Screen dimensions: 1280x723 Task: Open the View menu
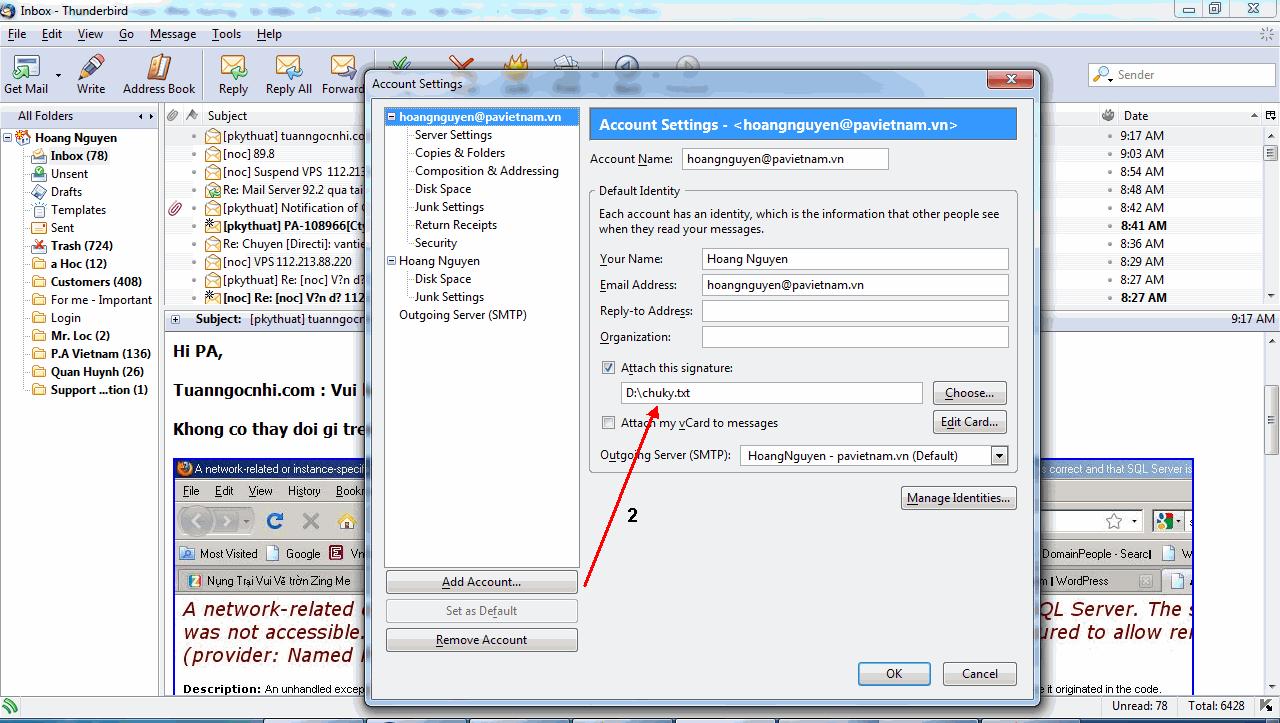(90, 34)
